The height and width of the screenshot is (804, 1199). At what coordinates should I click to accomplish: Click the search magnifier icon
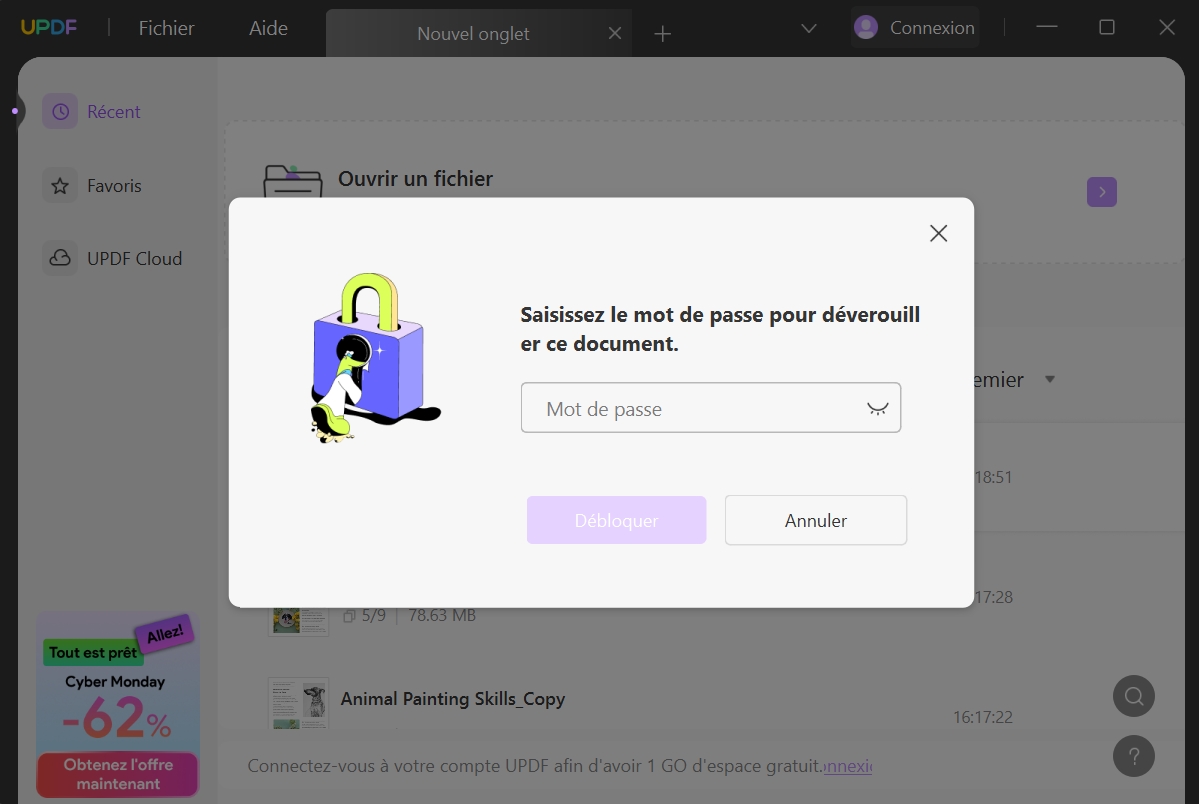tap(1133, 695)
